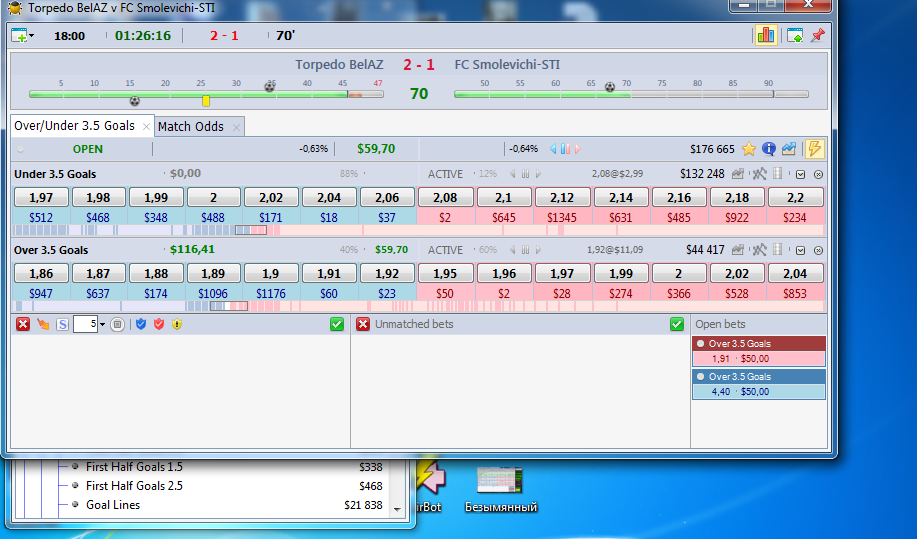Click the new market window icon at top right
The height and width of the screenshot is (539, 917).
pyautogui.click(x=795, y=36)
